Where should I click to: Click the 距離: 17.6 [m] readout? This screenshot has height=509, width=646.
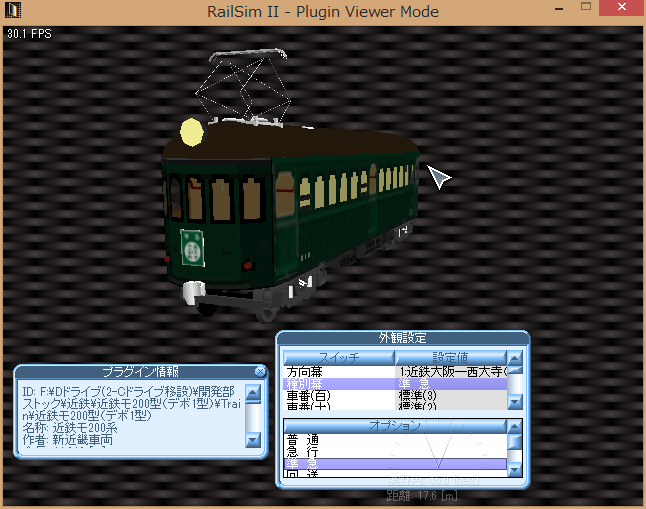point(422,496)
